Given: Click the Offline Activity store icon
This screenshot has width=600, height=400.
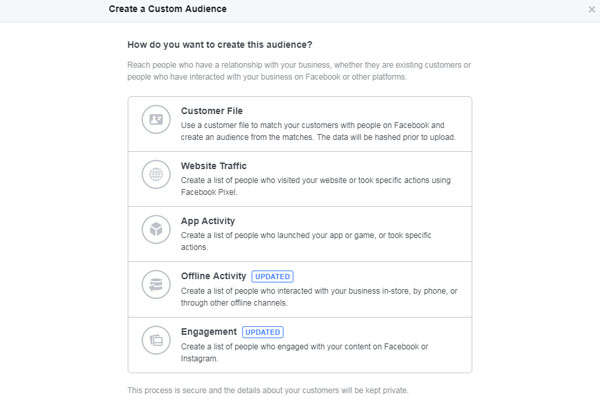Looking at the screenshot, I should tap(156, 285).
